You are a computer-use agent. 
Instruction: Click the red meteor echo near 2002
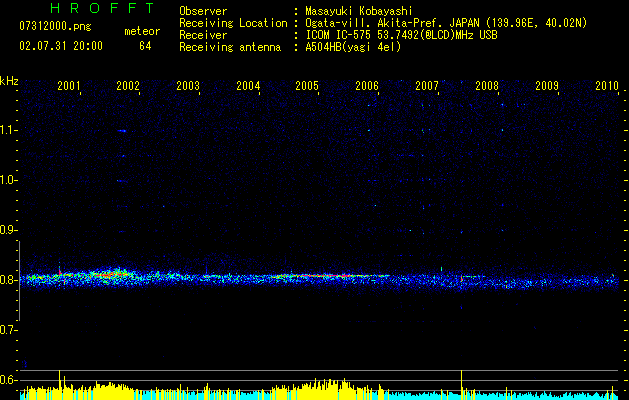pyautogui.click(x=112, y=275)
